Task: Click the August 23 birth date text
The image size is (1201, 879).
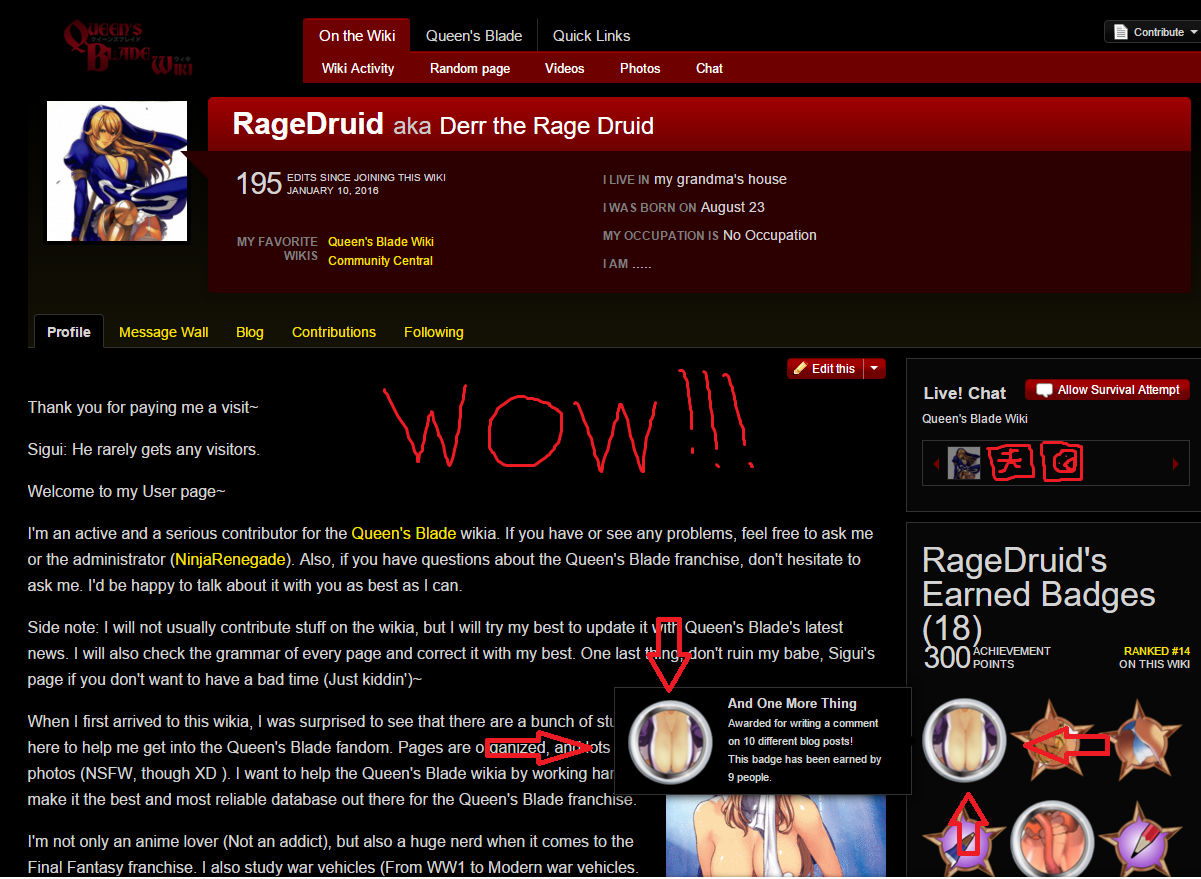Action: 732,207
